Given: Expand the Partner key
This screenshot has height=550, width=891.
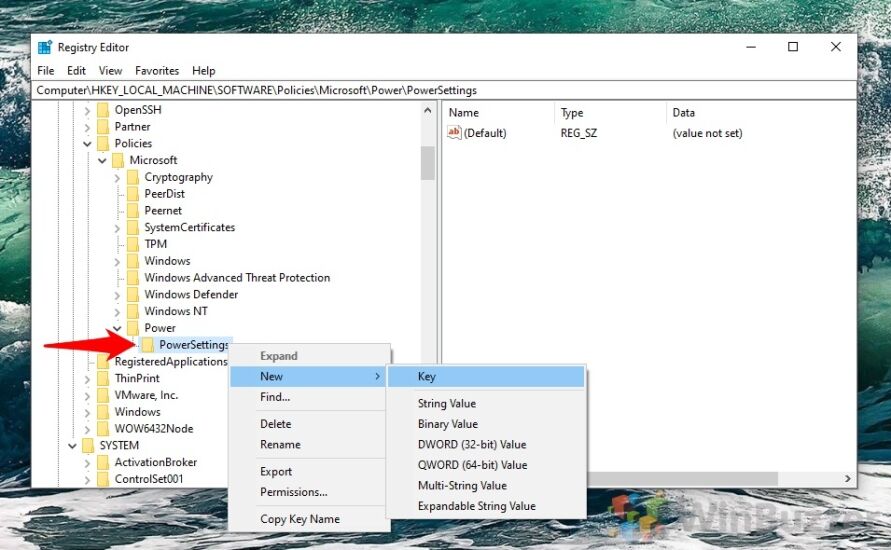Looking at the screenshot, I should click(x=87, y=127).
